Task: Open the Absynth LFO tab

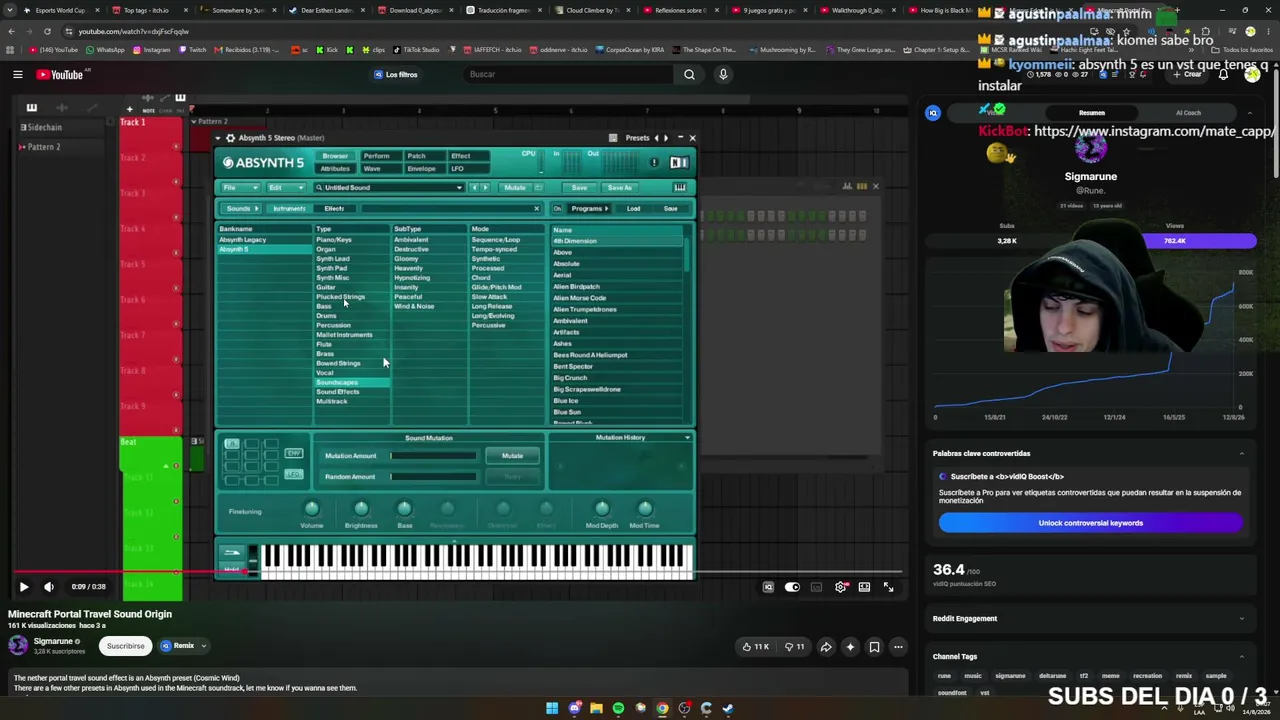Action: (x=457, y=169)
